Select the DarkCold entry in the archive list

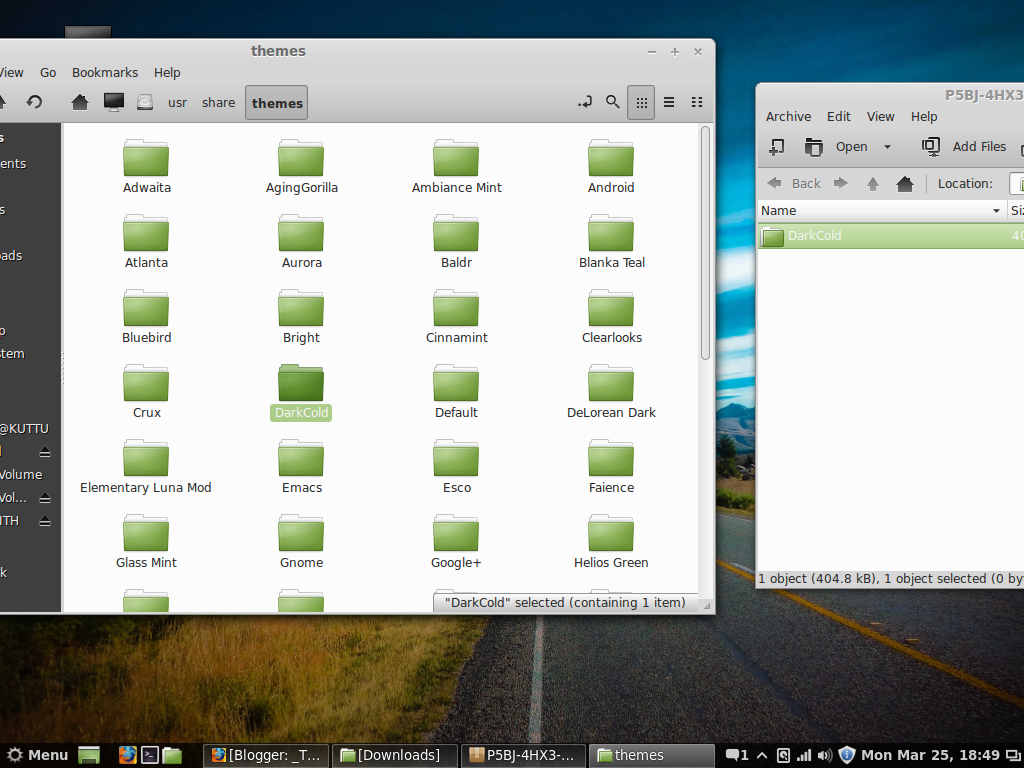815,236
